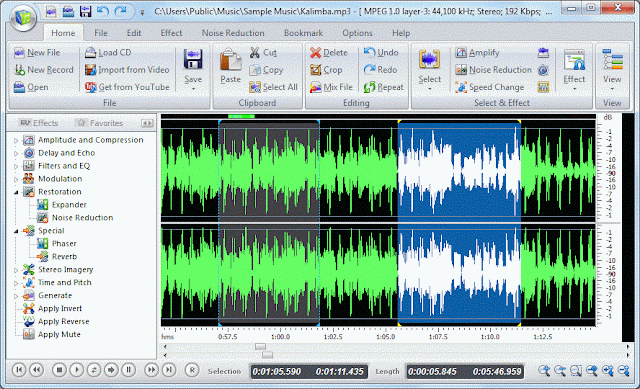Open the Save dropdown arrow

click(x=193, y=88)
